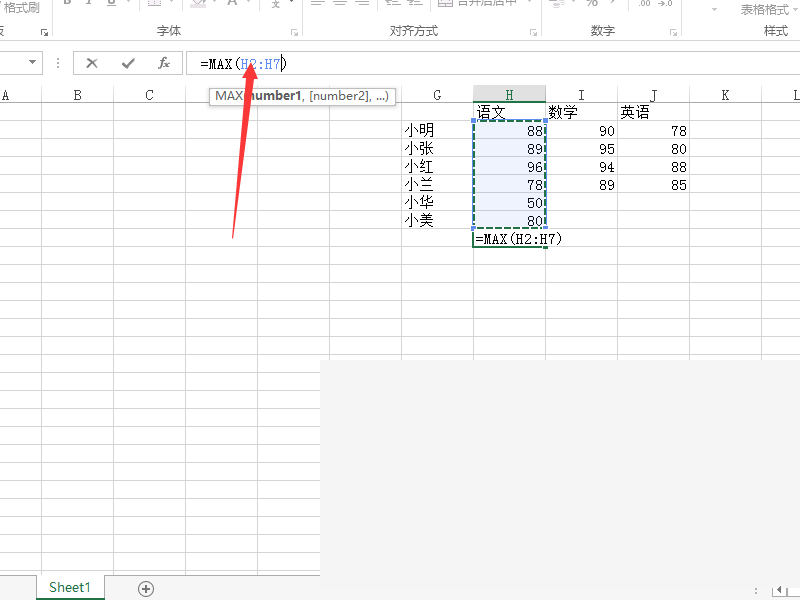Click 小美's 语文 score 80
Screen dimensions: 800x600
pos(509,220)
